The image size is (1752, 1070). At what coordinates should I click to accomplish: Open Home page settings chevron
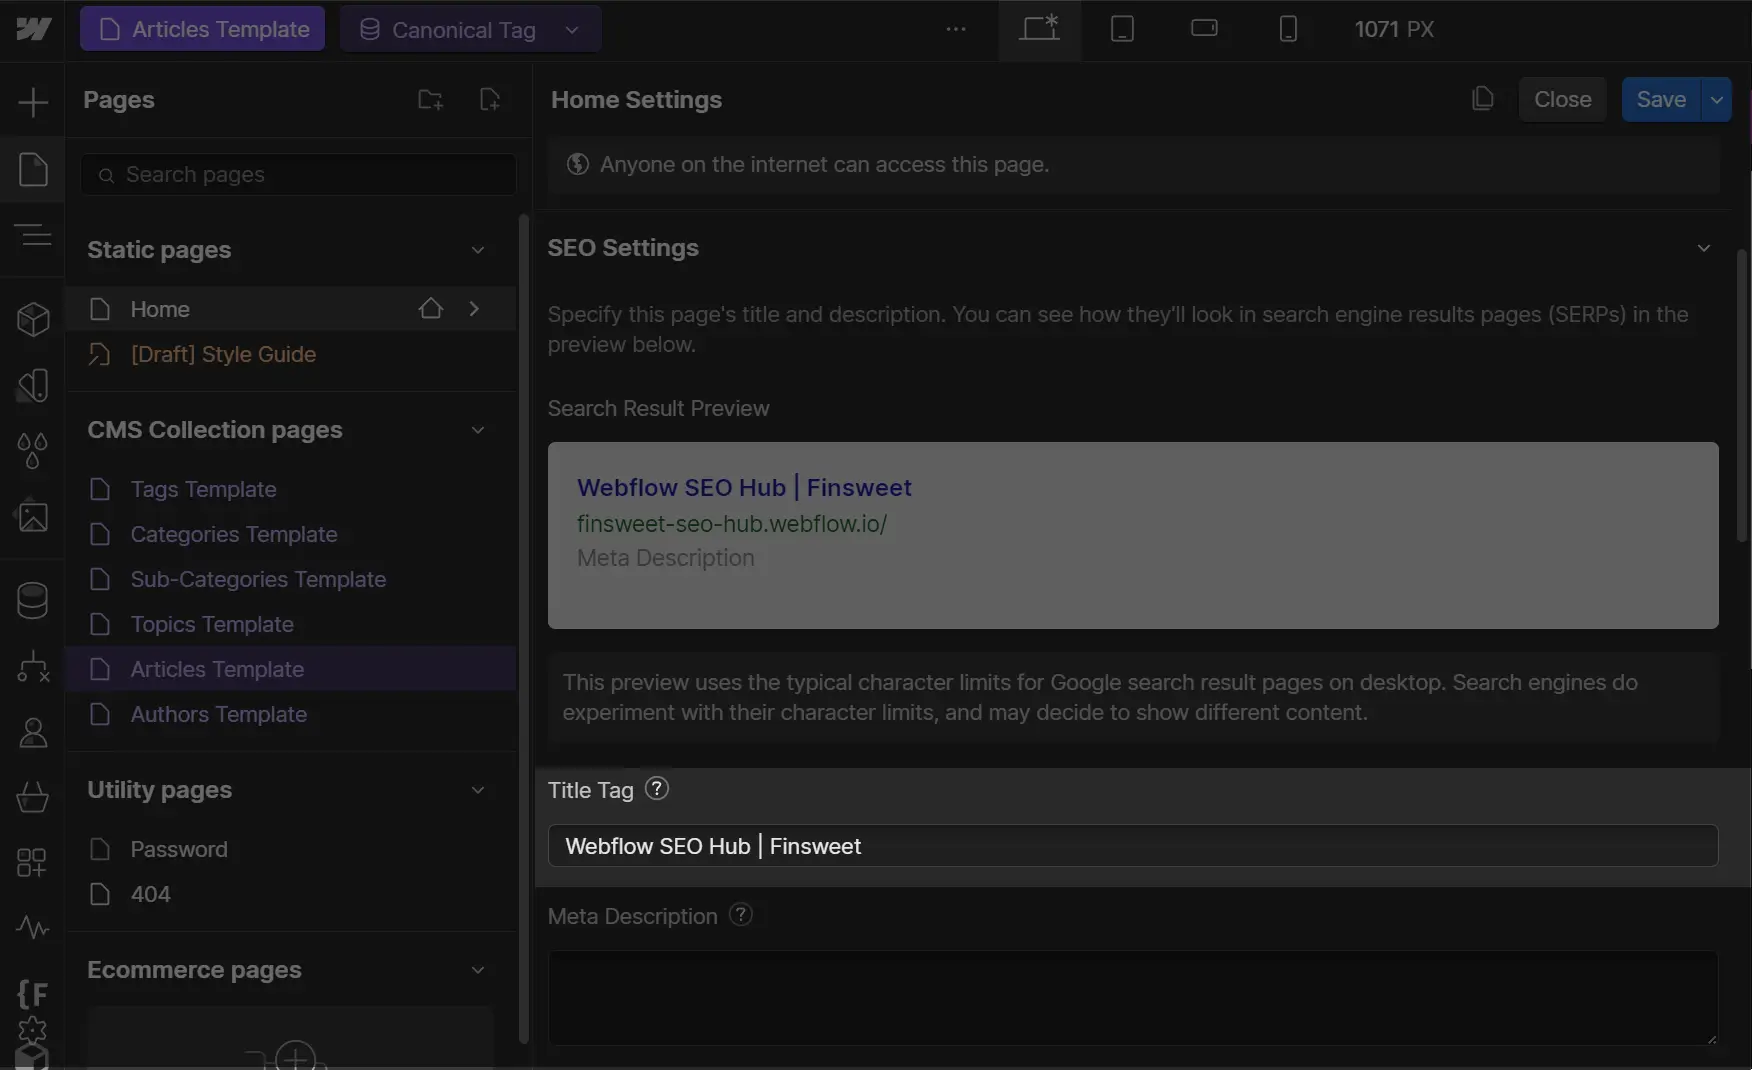pos(474,309)
